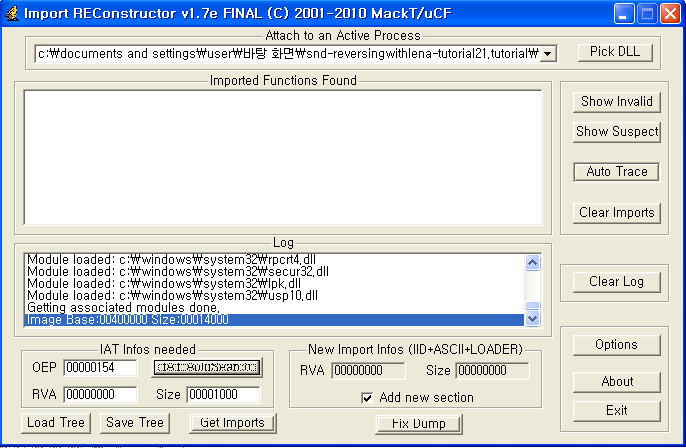The width and height of the screenshot is (686, 448).
Task: Click the IAT AutoSearch button
Action: click(207, 367)
